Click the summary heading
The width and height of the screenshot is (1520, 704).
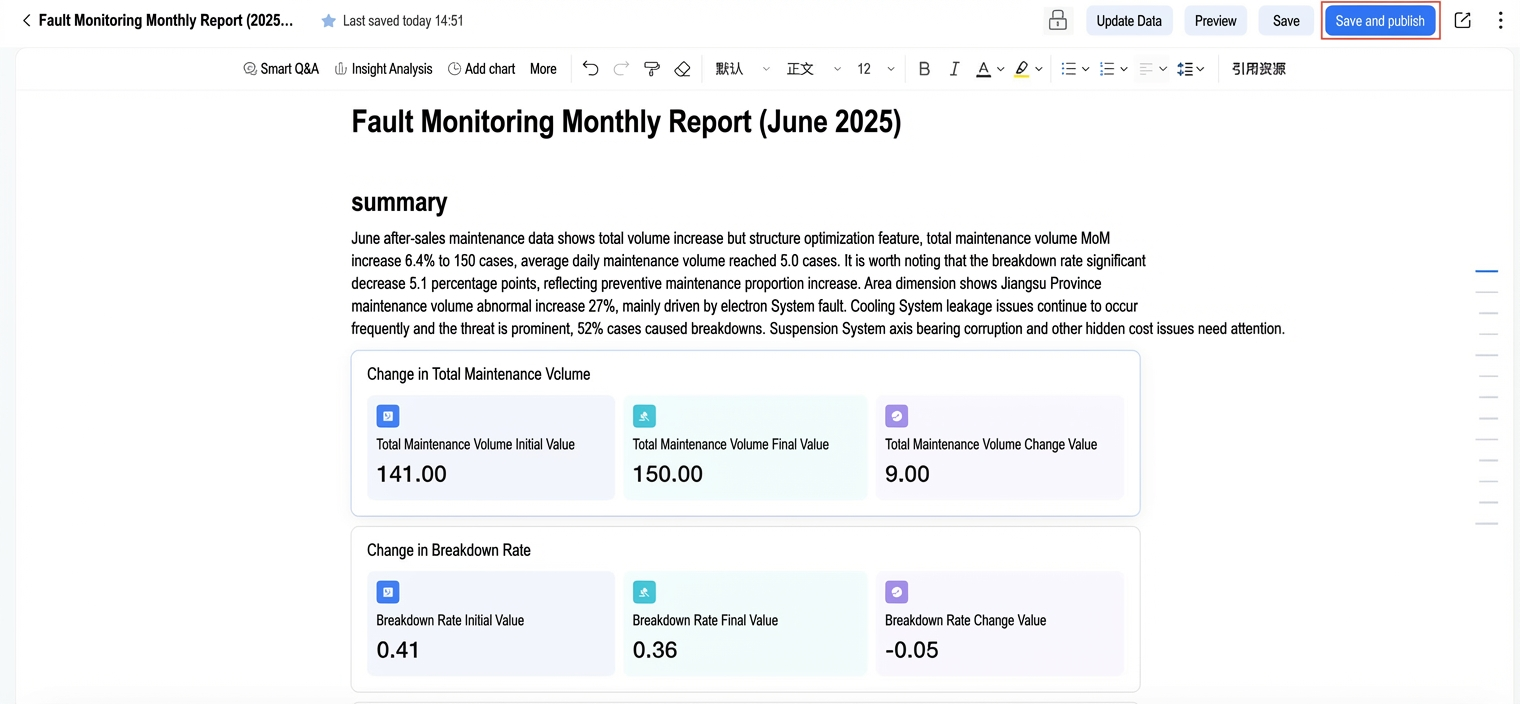tap(399, 202)
